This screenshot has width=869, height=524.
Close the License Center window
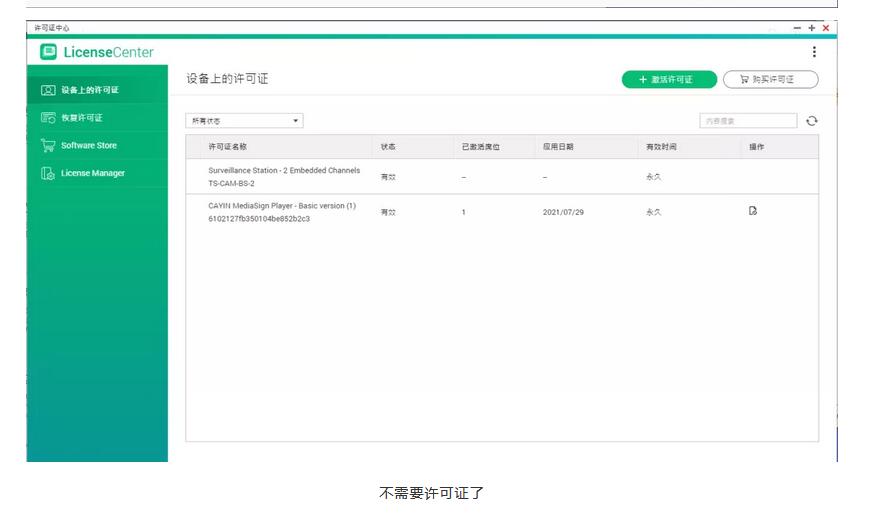(826, 28)
